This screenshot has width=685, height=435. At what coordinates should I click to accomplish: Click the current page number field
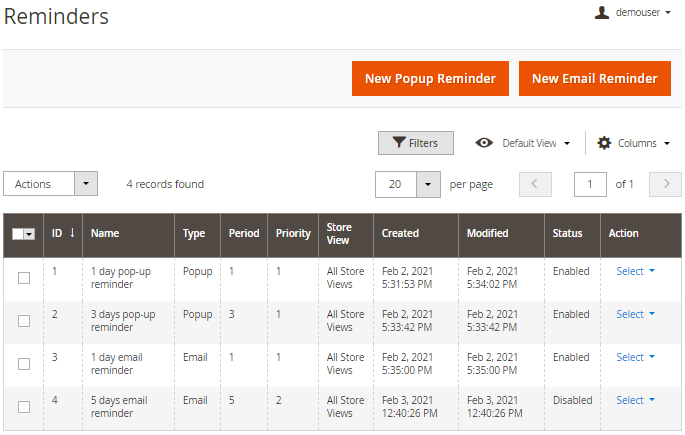[x=590, y=184]
